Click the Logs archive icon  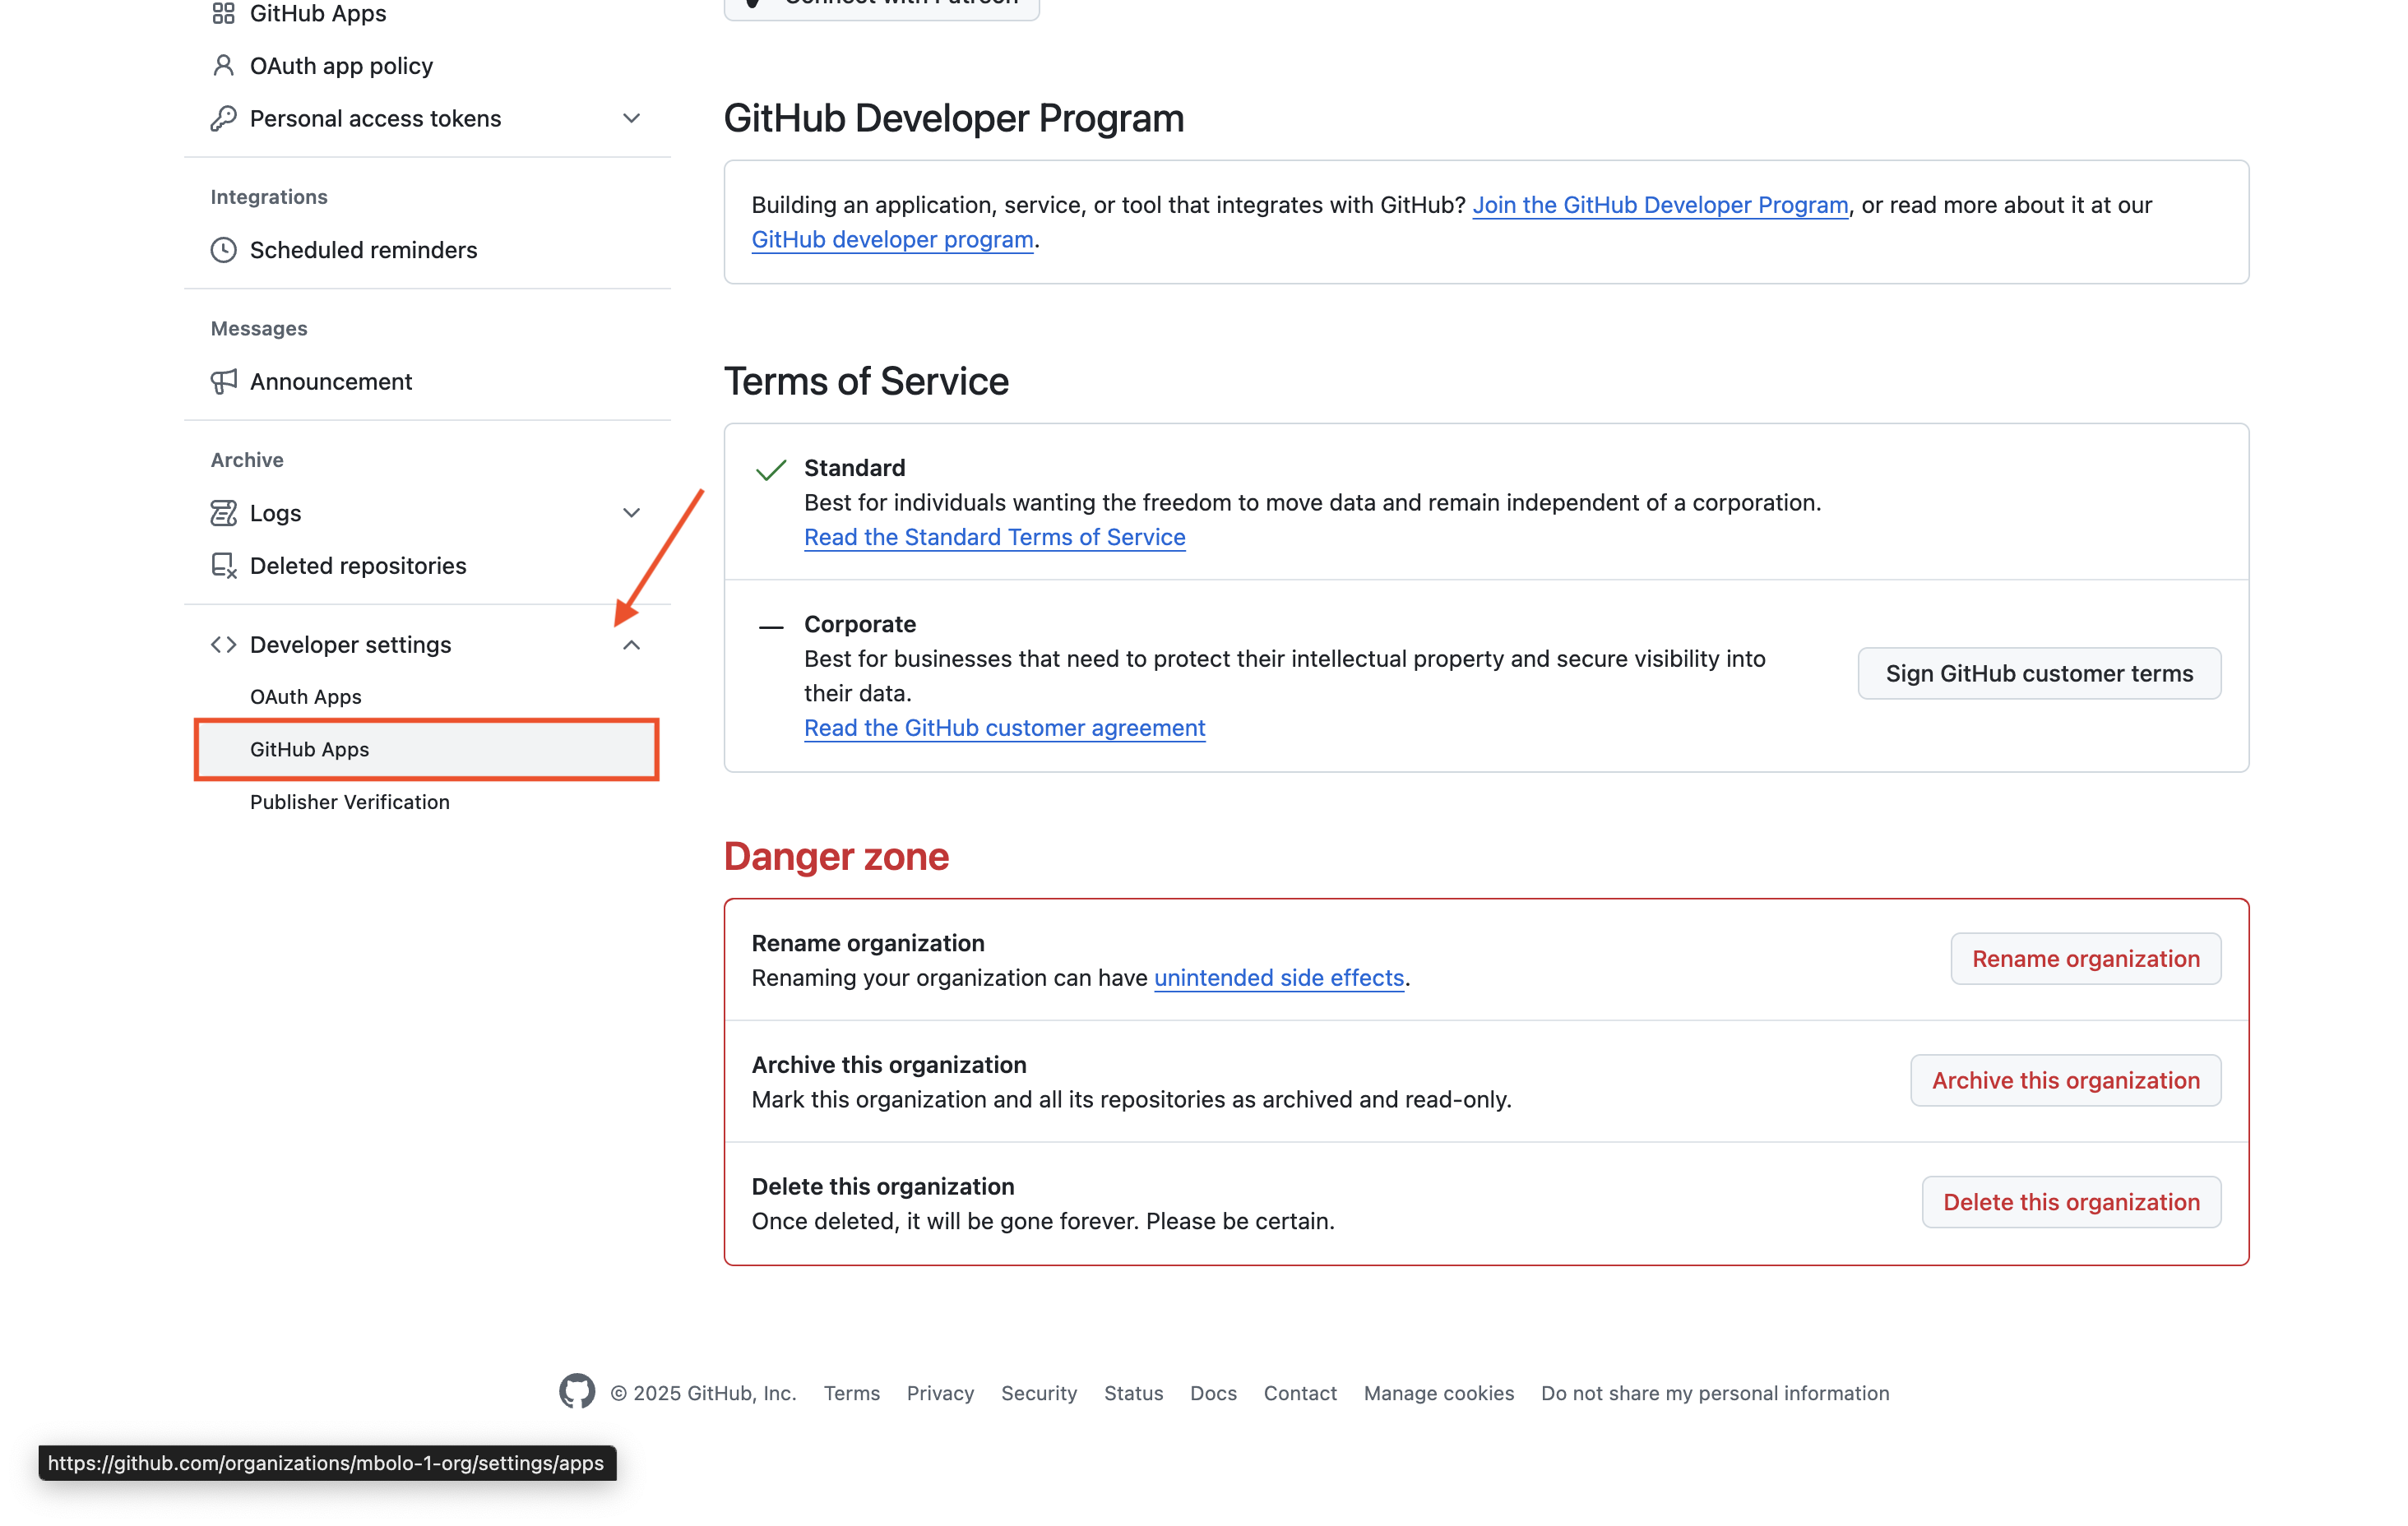click(223, 512)
